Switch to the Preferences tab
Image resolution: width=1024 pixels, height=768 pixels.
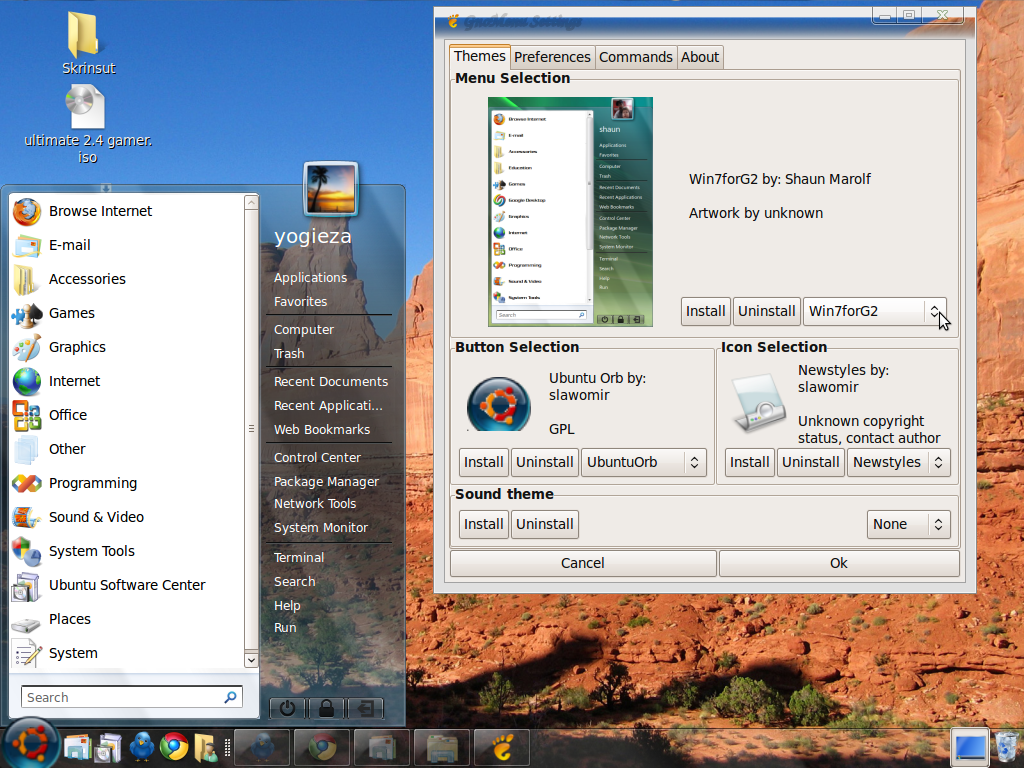[552, 57]
